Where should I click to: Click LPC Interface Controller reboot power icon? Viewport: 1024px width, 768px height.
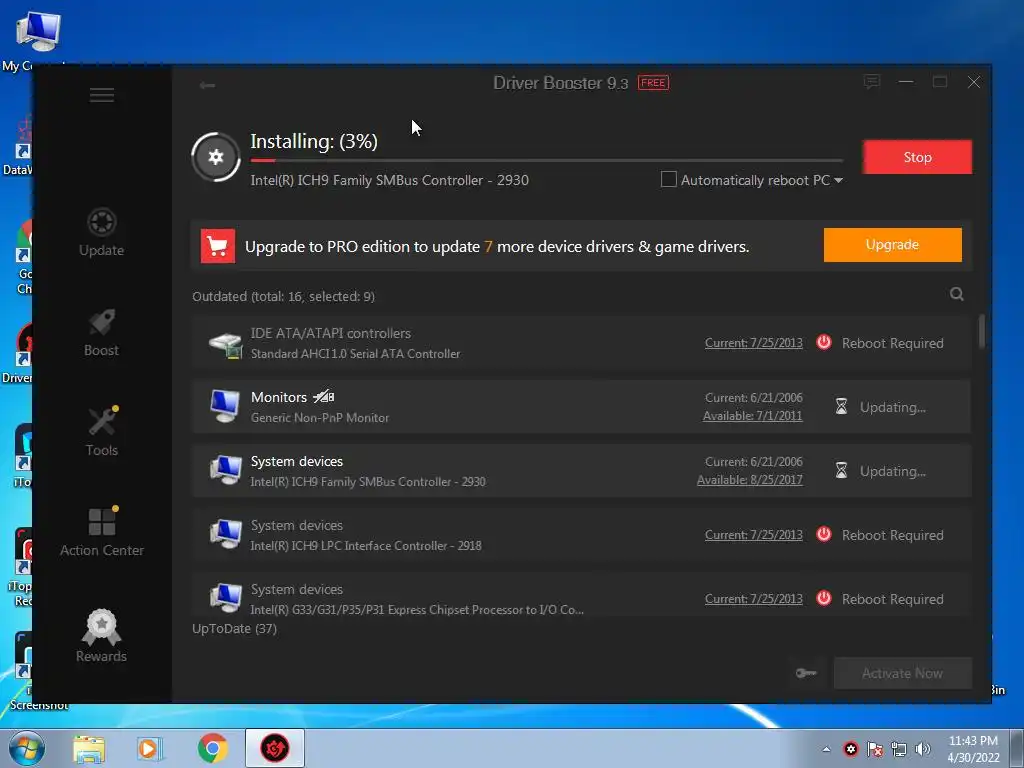pyautogui.click(x=824, y=534)
